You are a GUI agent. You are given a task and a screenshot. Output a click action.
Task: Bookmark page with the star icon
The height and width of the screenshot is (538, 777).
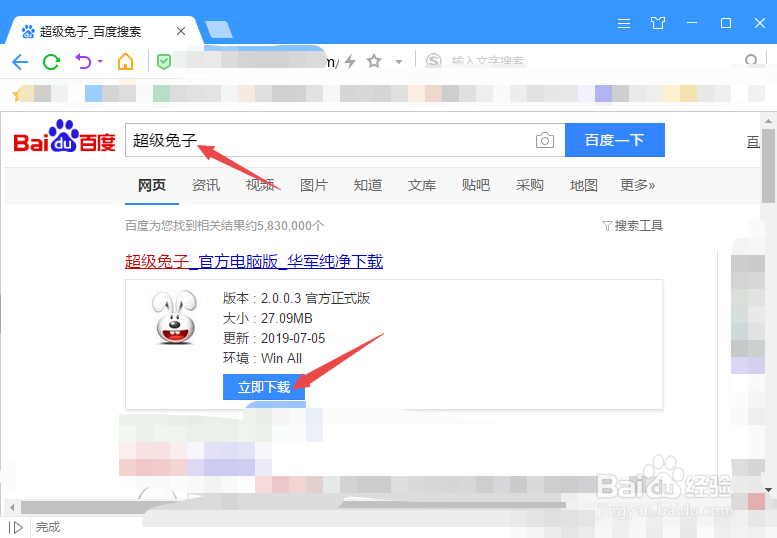pos(374,61)
